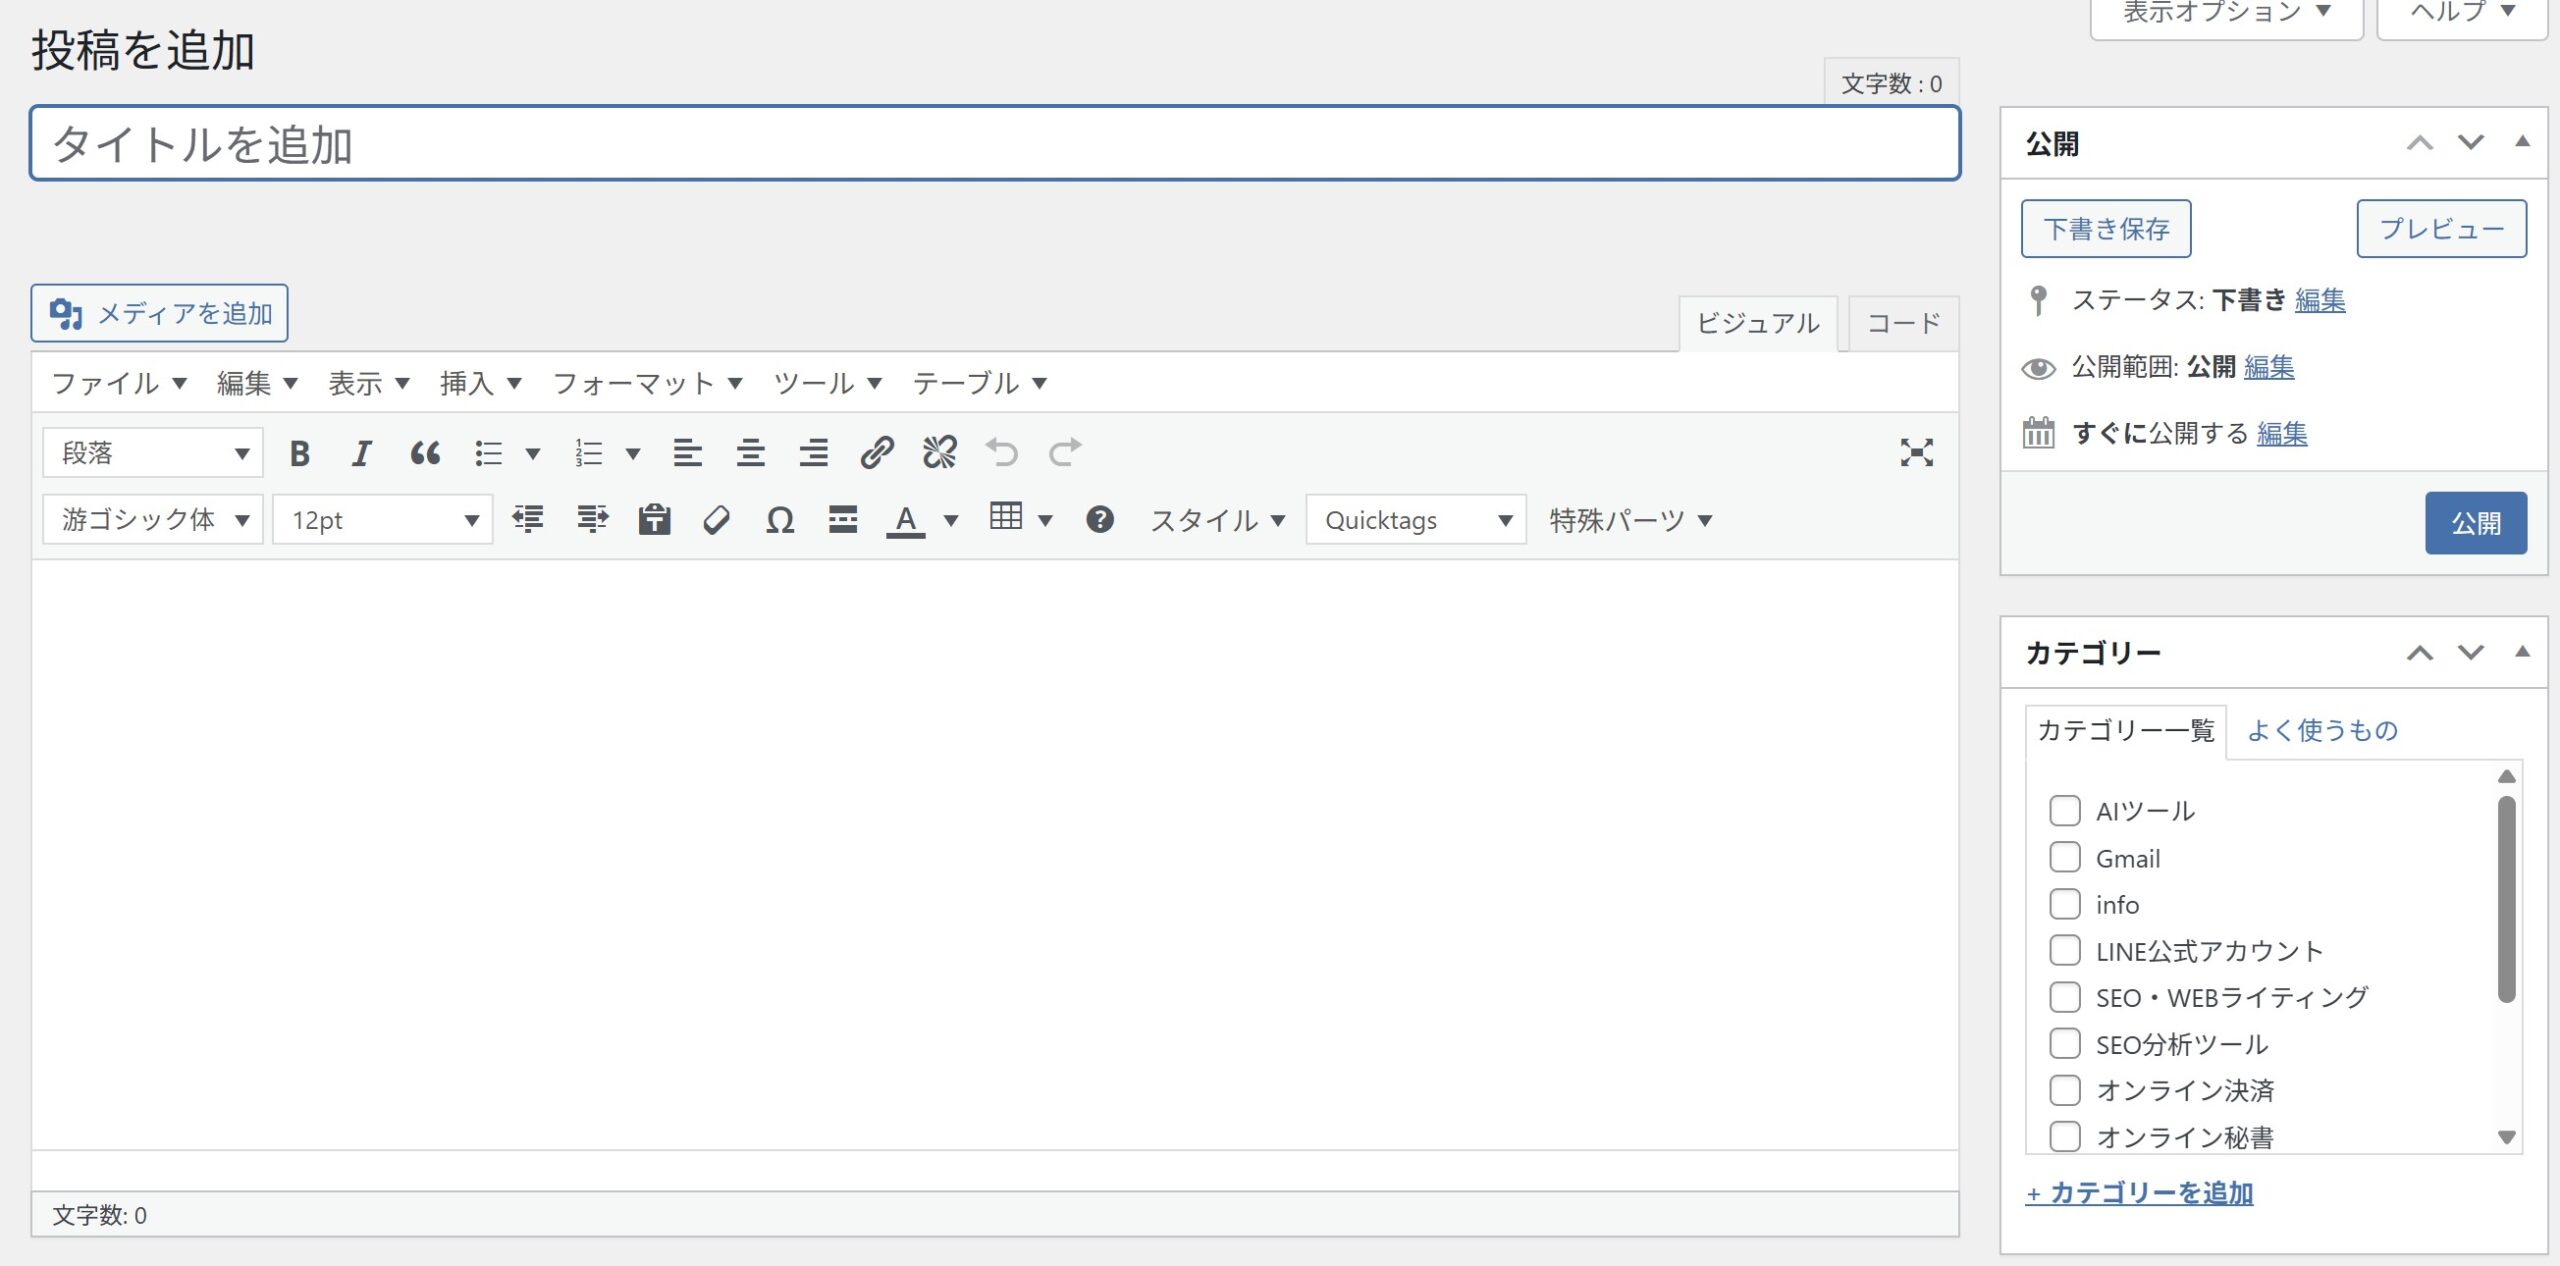Viewport: 2560px width, 1266px height.
Task: Check the Gmail category checkbox
Action: coord(2064,857)
